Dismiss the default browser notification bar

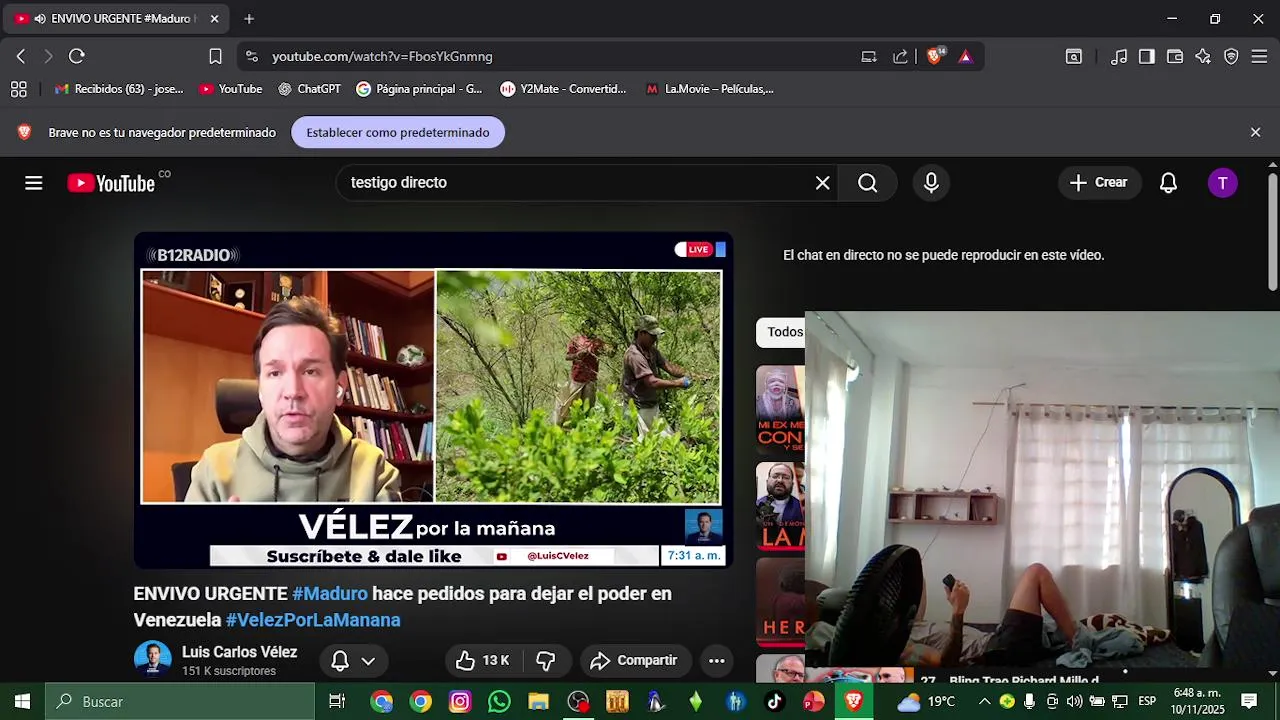coord(1255,132)
